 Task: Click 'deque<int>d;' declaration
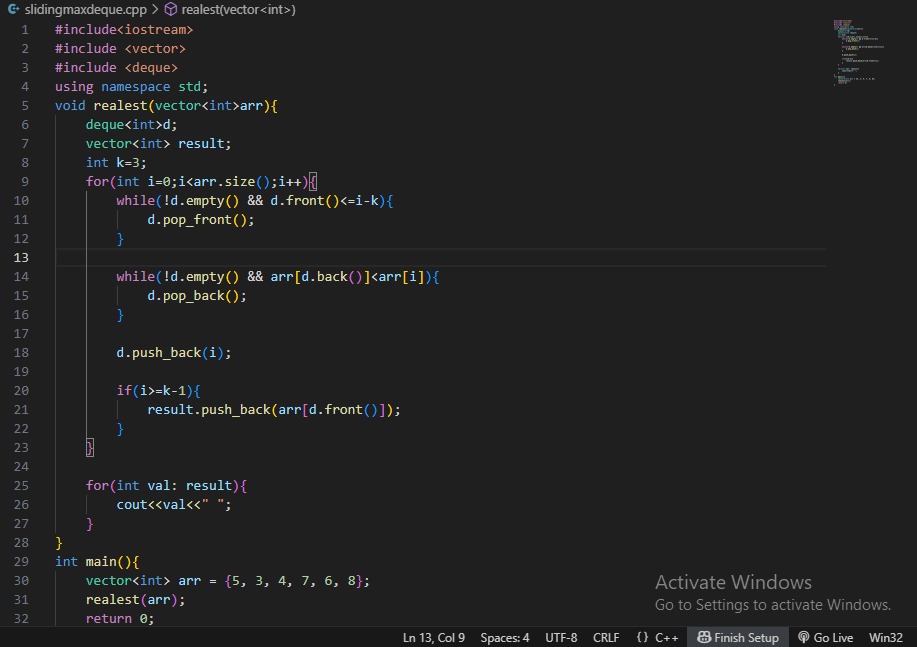click(x=132, y=125)
